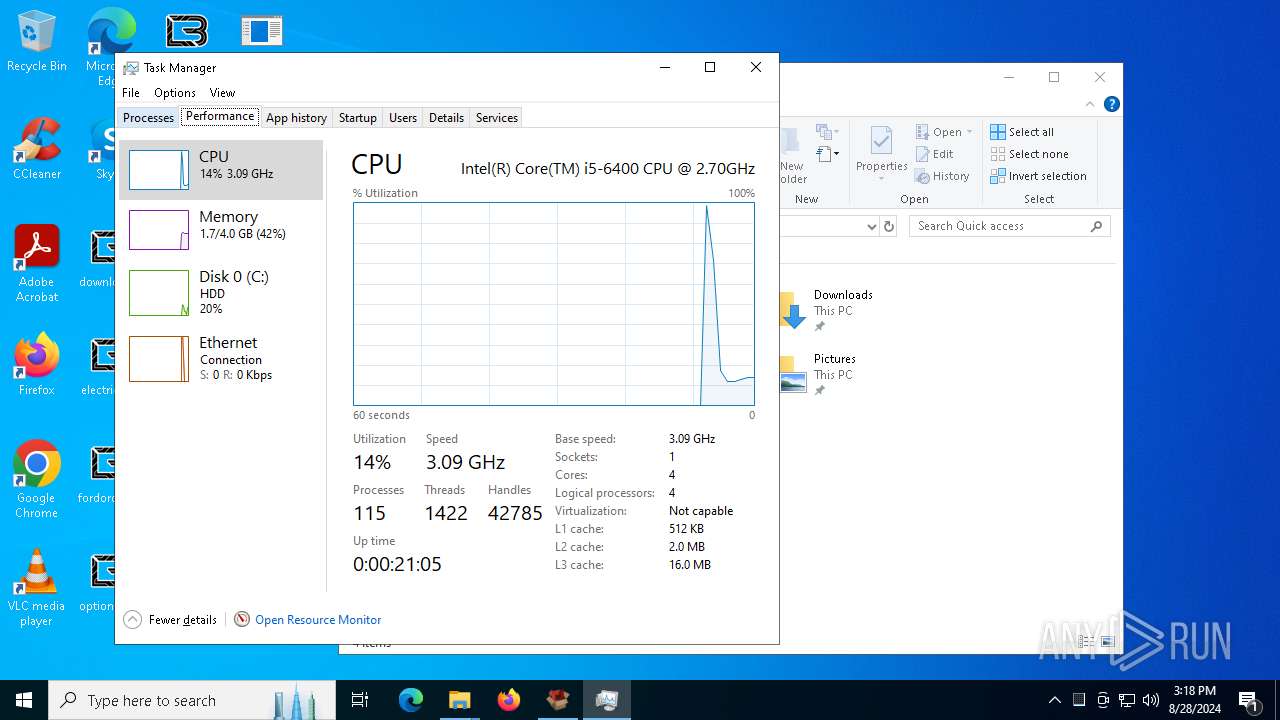Select the CPU performance graph in sidebar

(221, 170)
